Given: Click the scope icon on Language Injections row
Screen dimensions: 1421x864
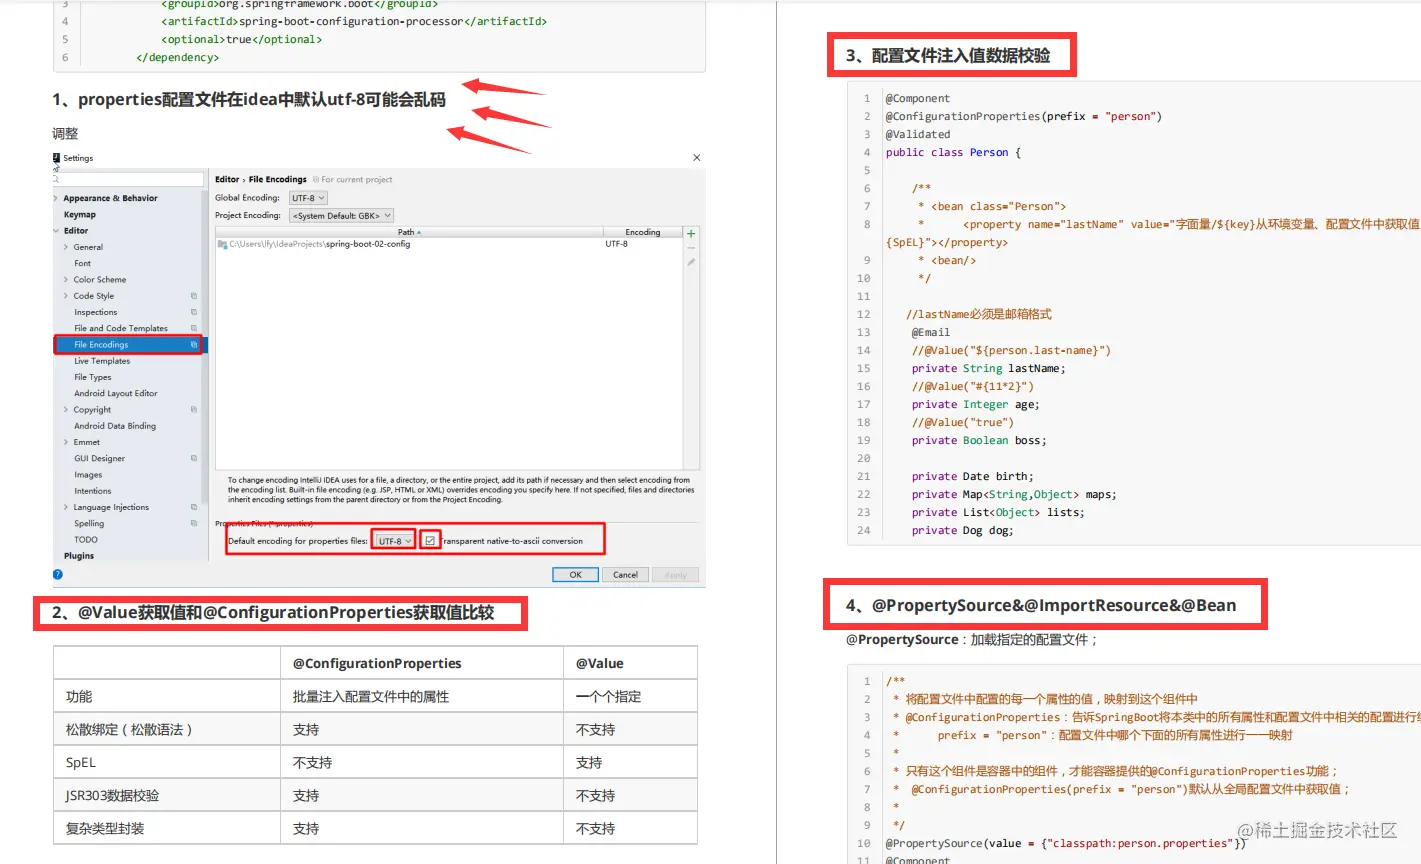Looking at the screenshot, I should point(194,507).
